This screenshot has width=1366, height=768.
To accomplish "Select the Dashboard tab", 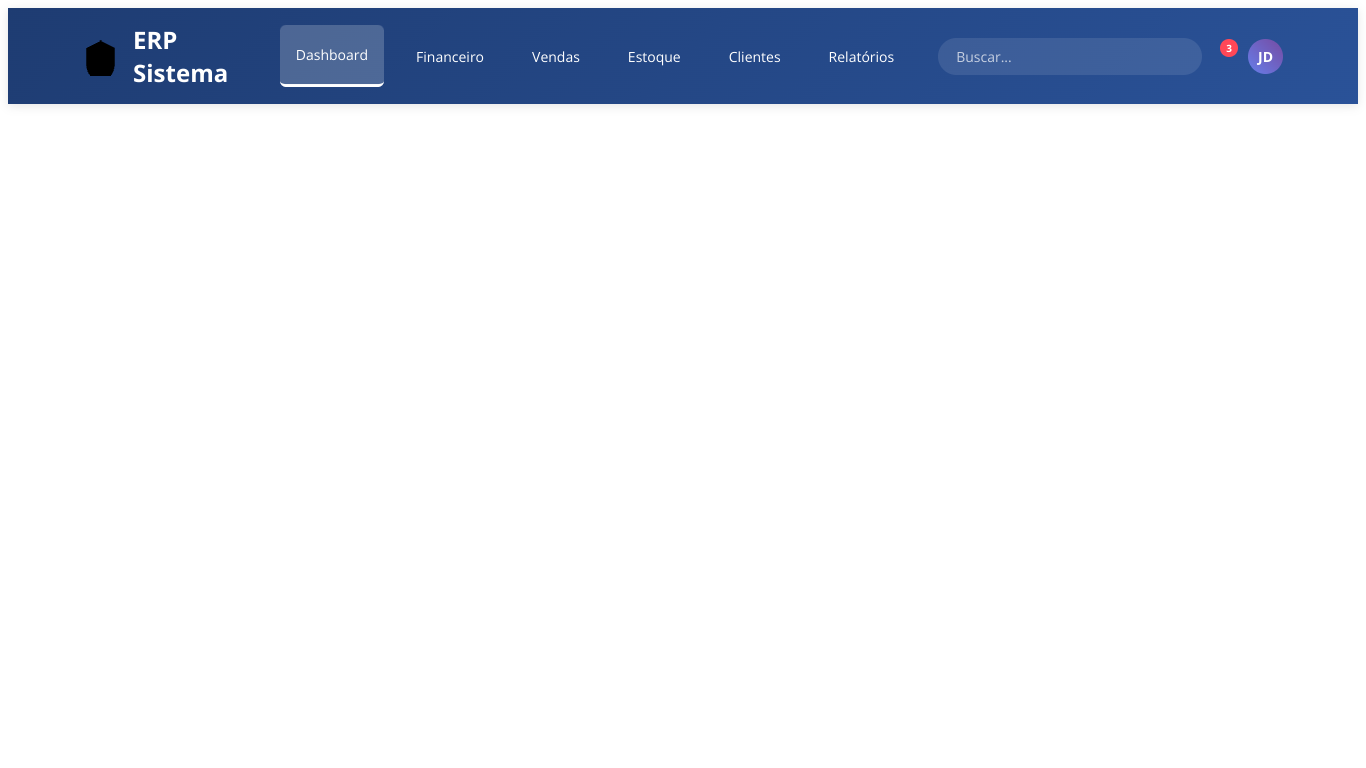I will (x=332, y=55).
